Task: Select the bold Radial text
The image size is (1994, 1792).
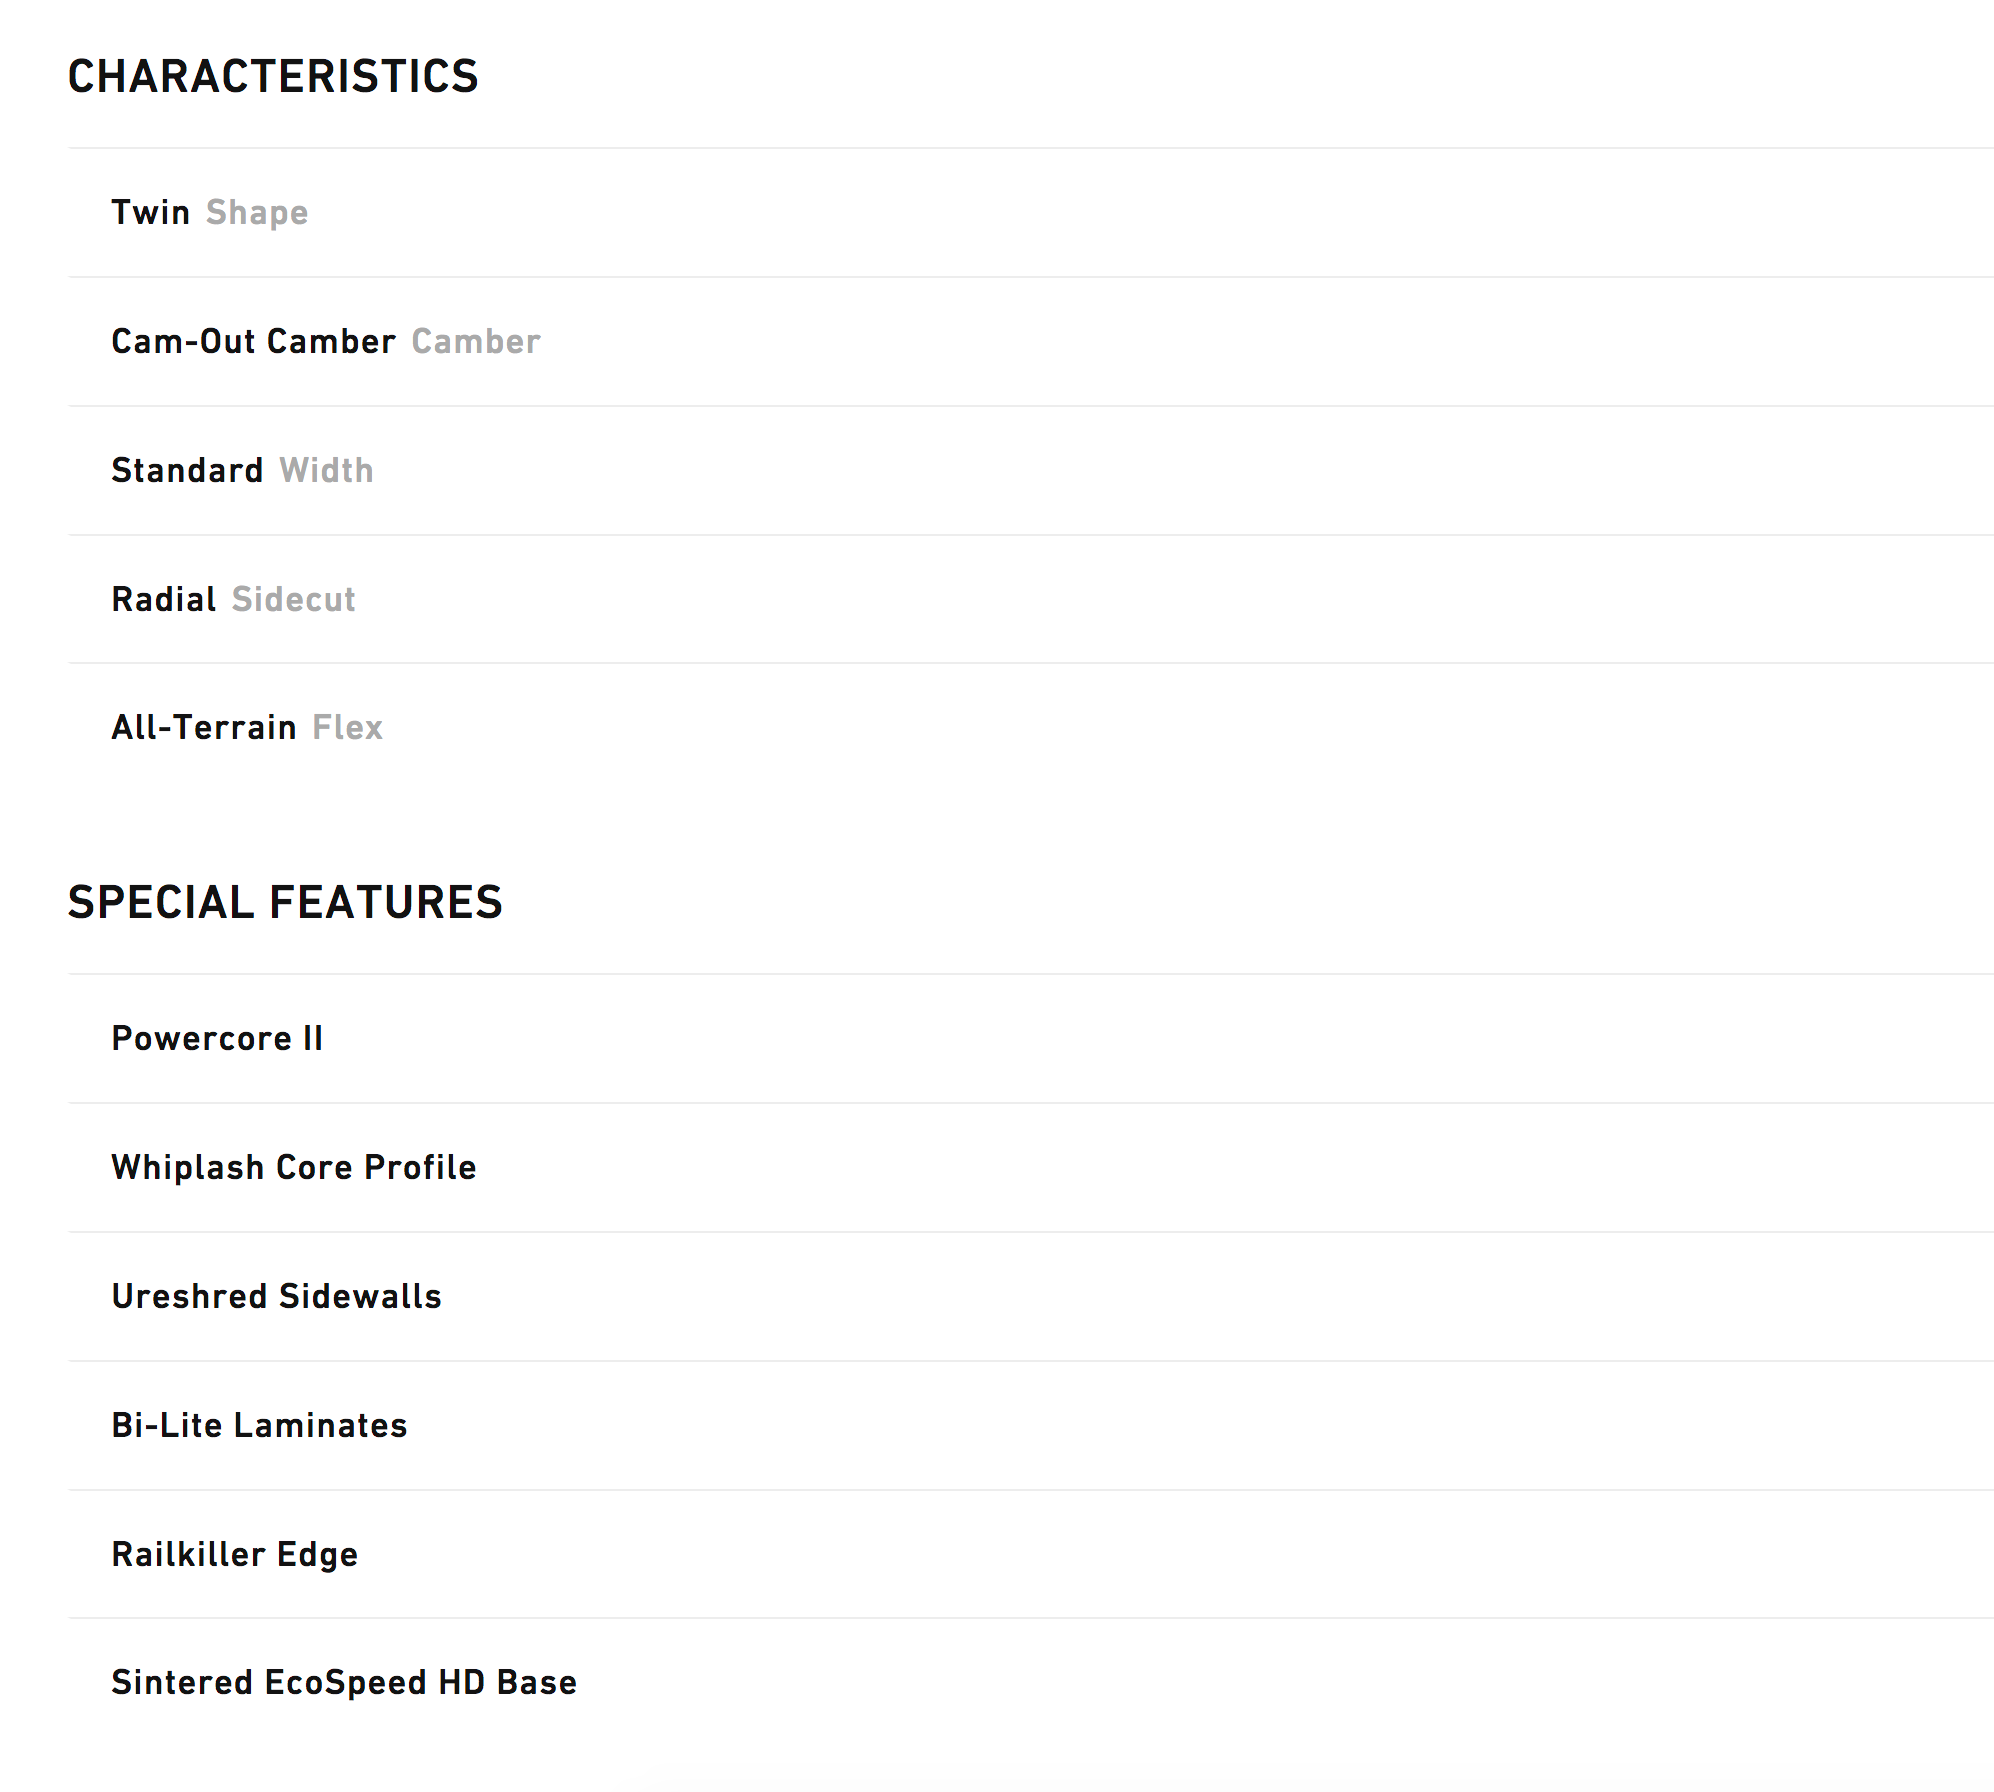Action: (163, 600)
